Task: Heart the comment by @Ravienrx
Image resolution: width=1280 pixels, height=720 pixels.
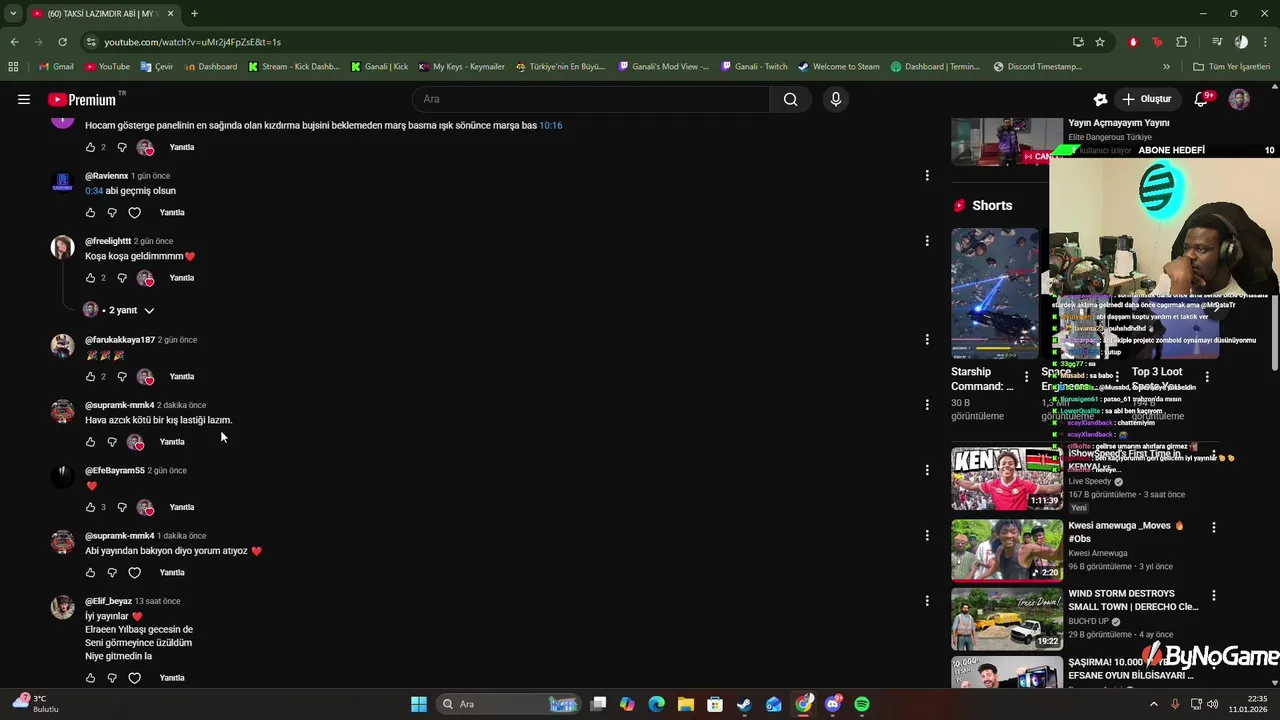Action: click(135, 212)
